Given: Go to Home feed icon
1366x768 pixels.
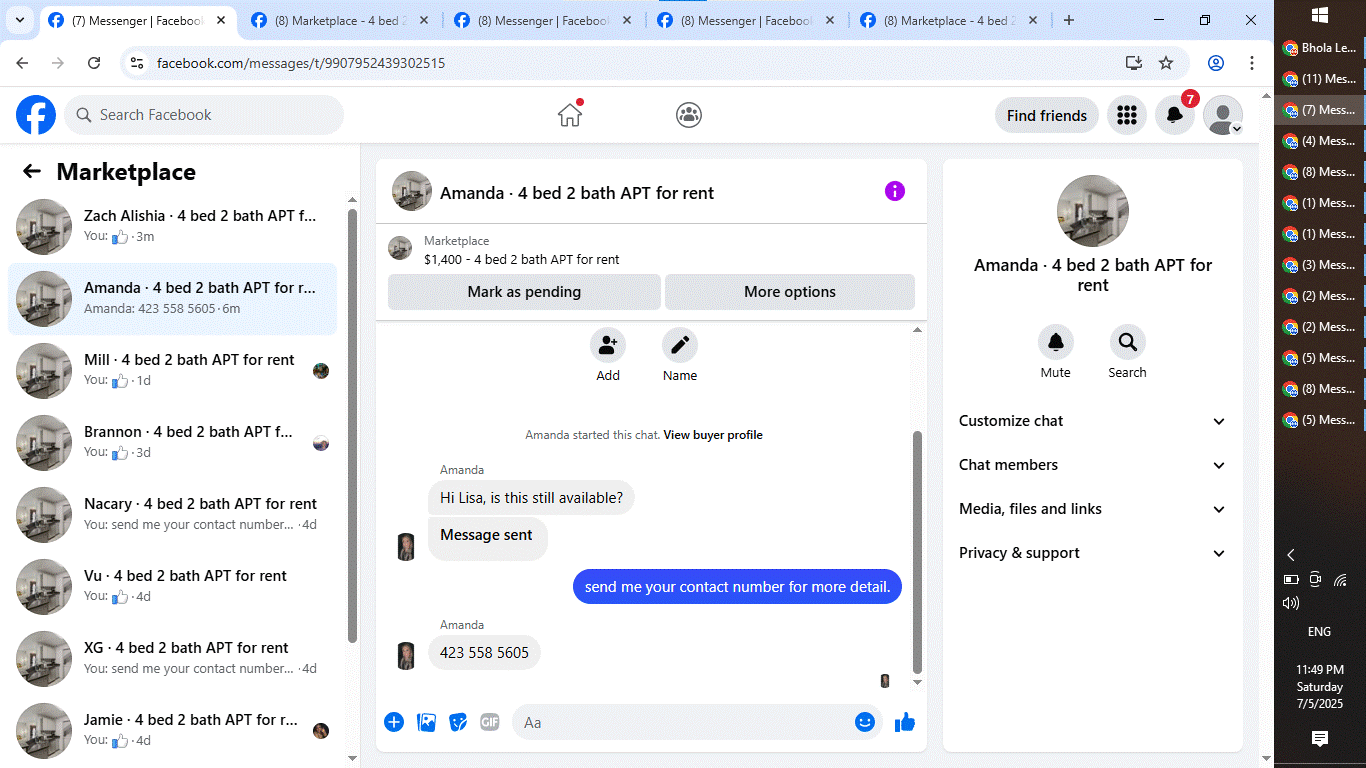Looking at the screenshot, I should click(x=570, y=115).
